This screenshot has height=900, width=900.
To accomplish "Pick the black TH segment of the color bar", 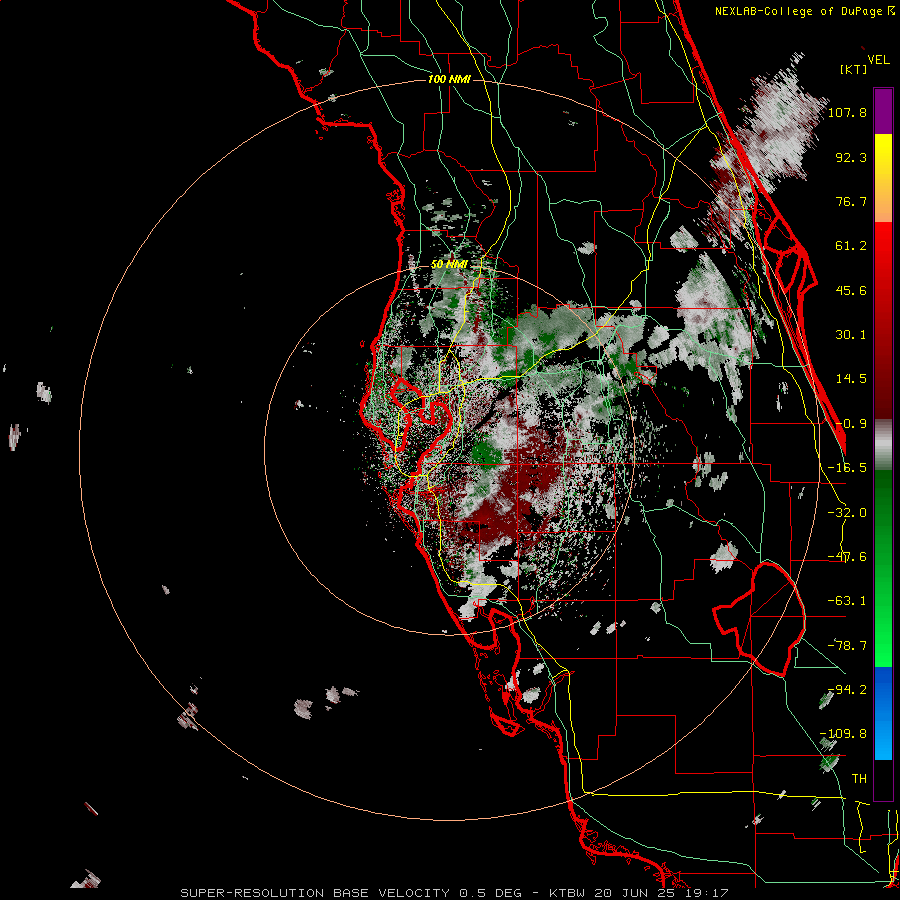I will 883,780.
